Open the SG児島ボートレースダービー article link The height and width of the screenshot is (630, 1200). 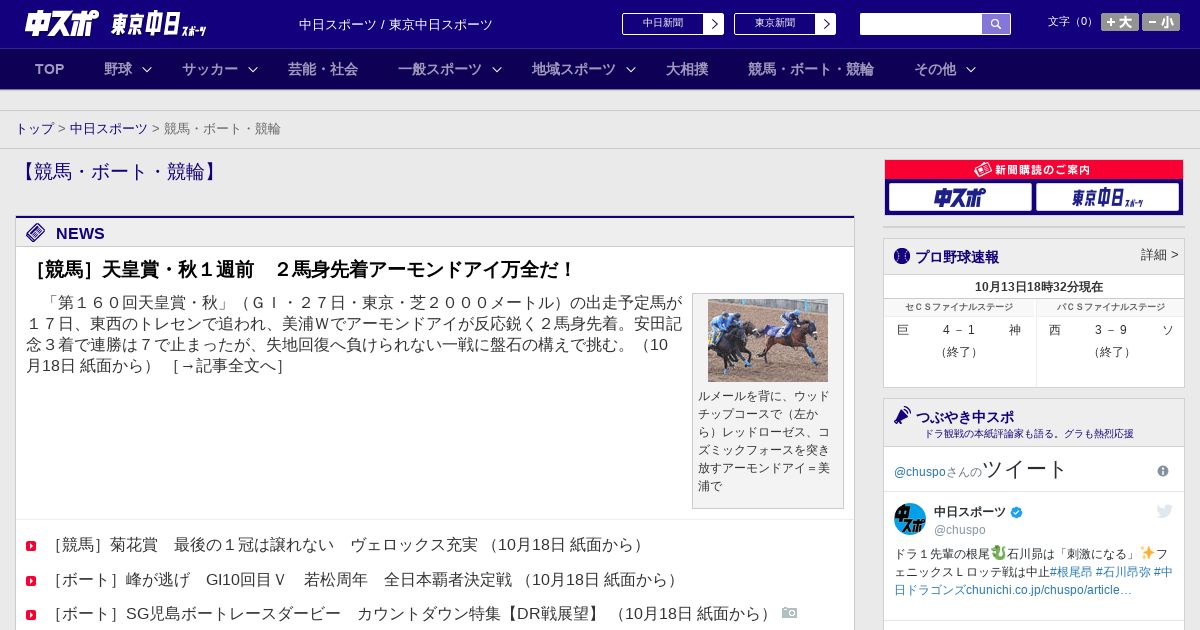[411, 614]
